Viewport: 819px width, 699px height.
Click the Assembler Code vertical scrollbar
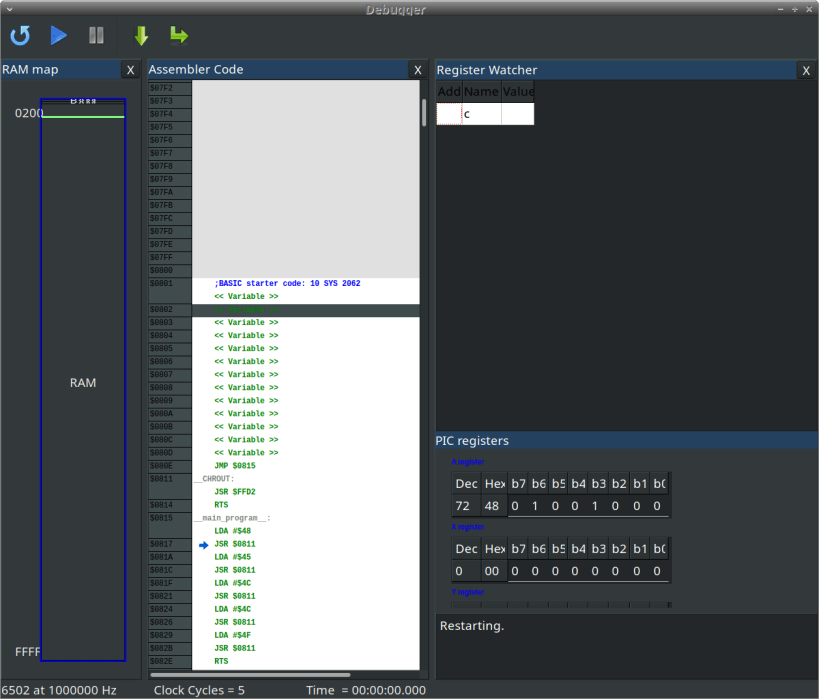[x=424, y=110]
